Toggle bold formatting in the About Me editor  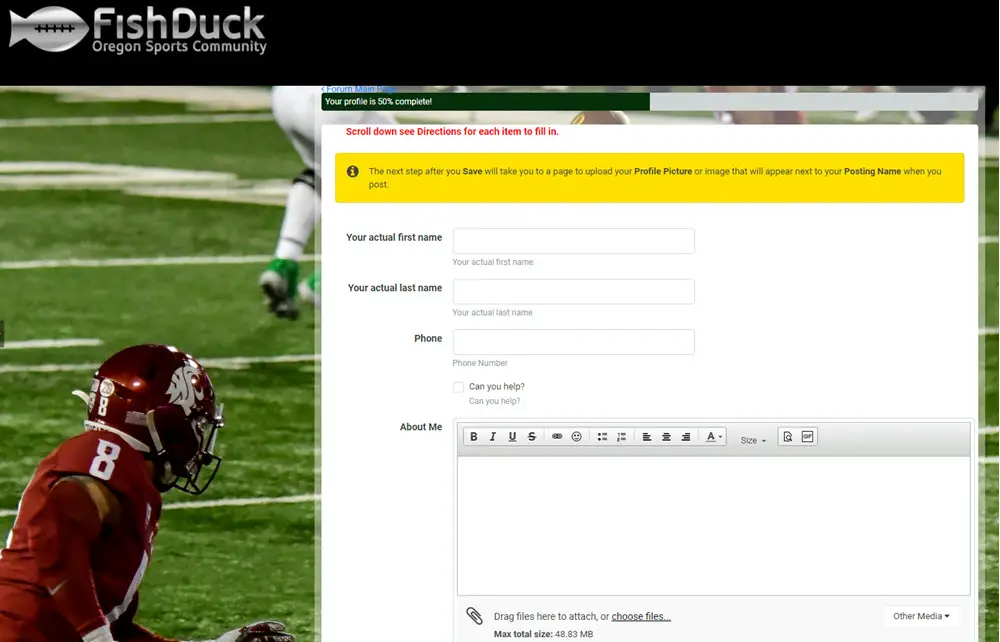pyautogui.click(x=473, y=436)
